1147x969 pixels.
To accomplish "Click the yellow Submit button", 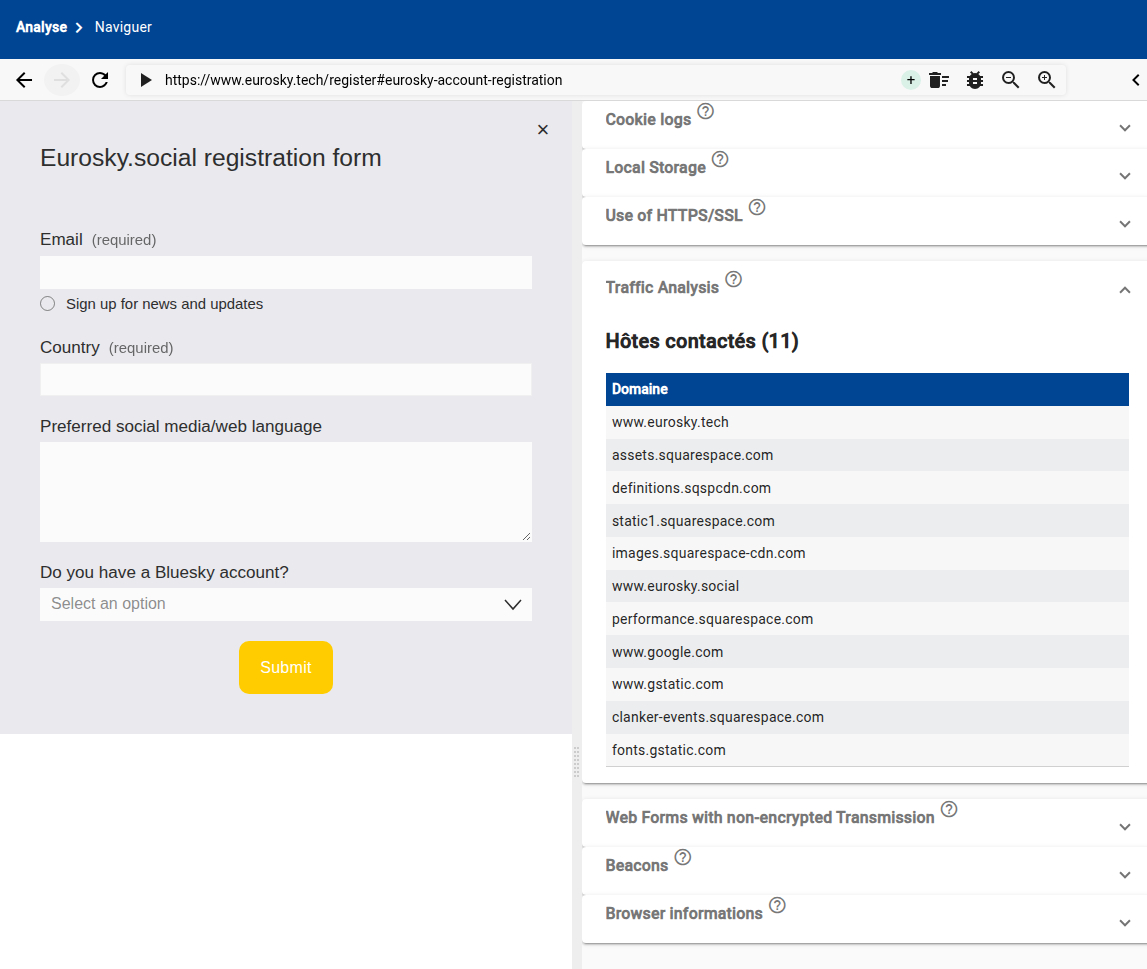I will [x=286, y=667].
